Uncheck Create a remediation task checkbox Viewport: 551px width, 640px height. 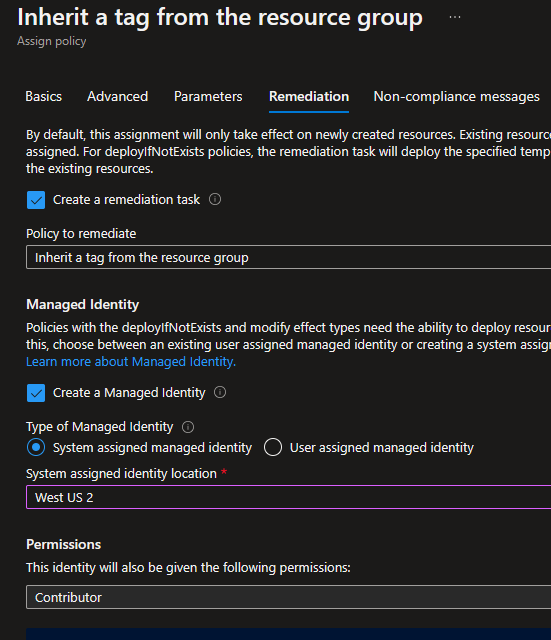[x=36, y=200]
